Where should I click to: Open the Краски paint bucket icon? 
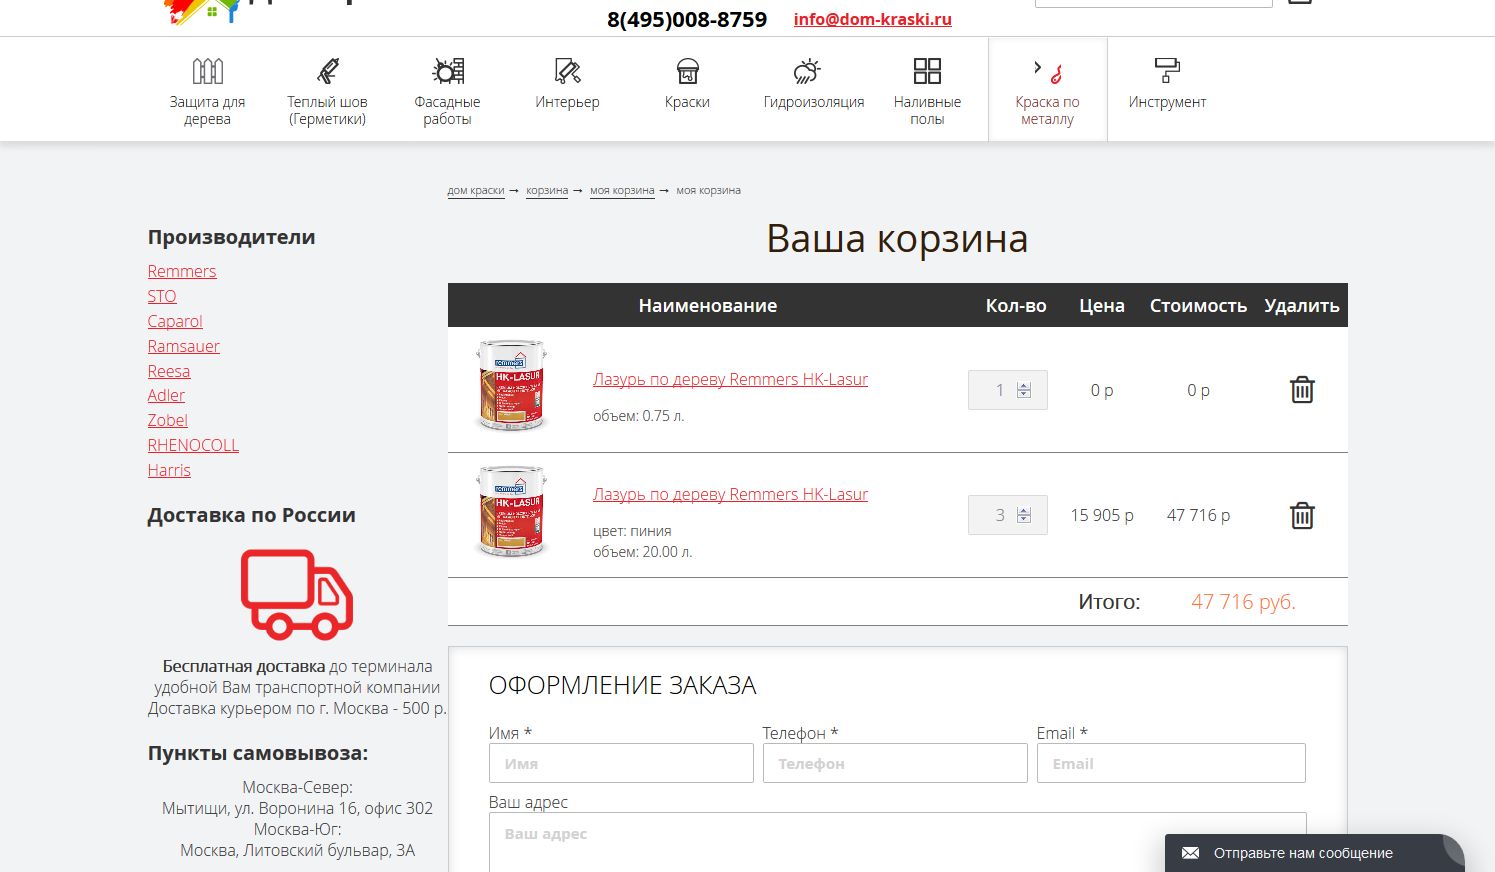(687, 71)
